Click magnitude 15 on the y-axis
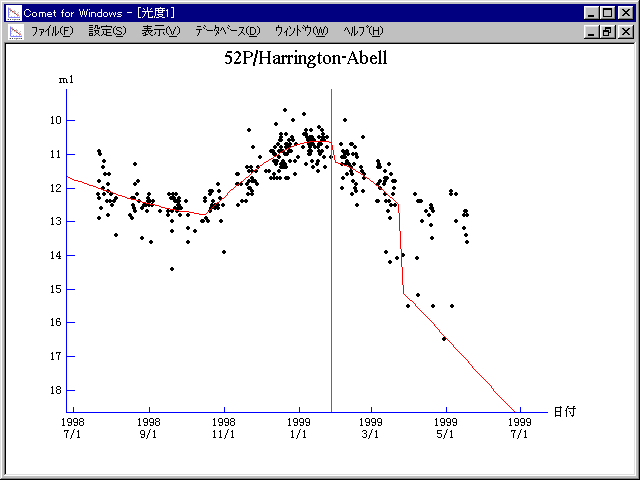This screenshot has width=640, height=480. (x=56, y=289)
